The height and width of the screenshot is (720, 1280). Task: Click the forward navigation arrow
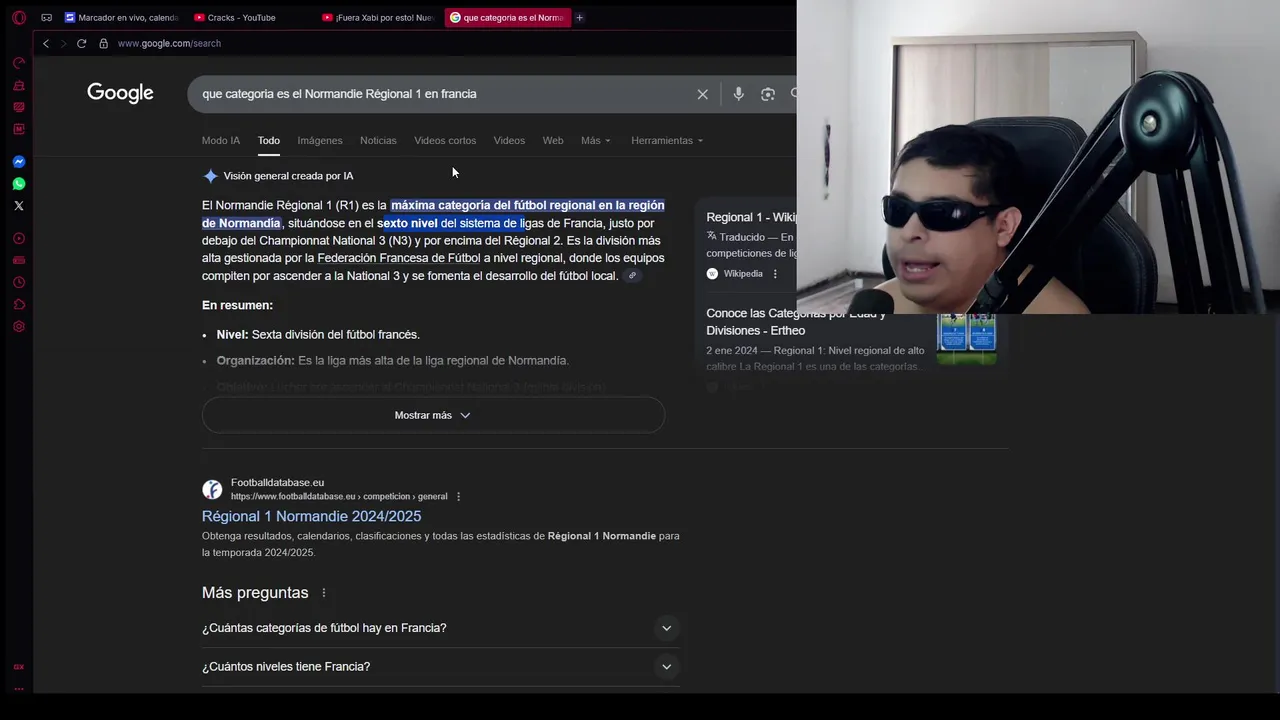[x=63, y=43]
